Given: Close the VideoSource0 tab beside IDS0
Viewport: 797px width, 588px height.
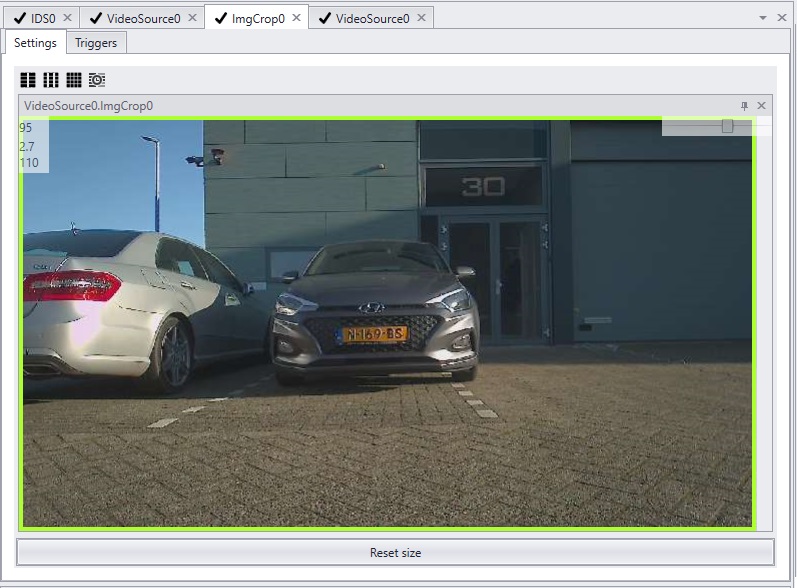Looking at the screenshot, I should pyautogui.click(x=192, y=18).
